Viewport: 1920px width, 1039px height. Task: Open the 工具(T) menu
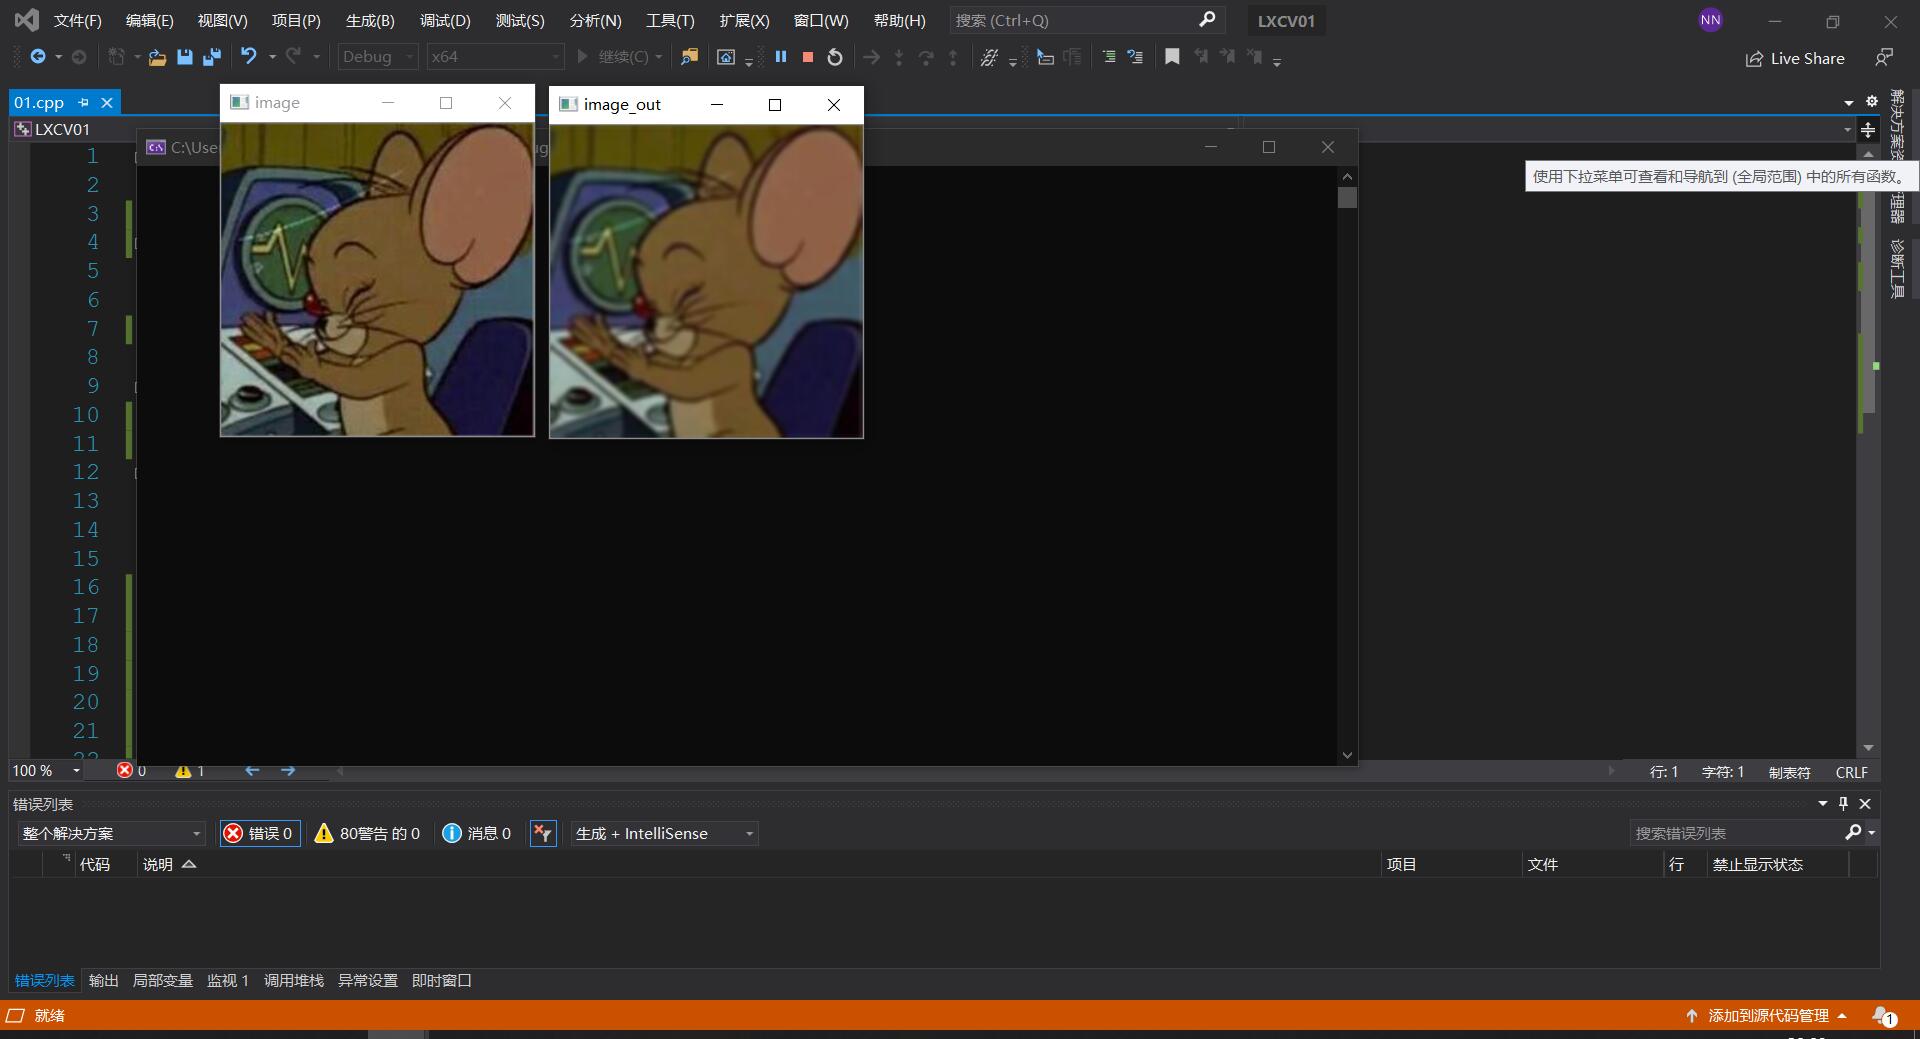tap(670, 20)
